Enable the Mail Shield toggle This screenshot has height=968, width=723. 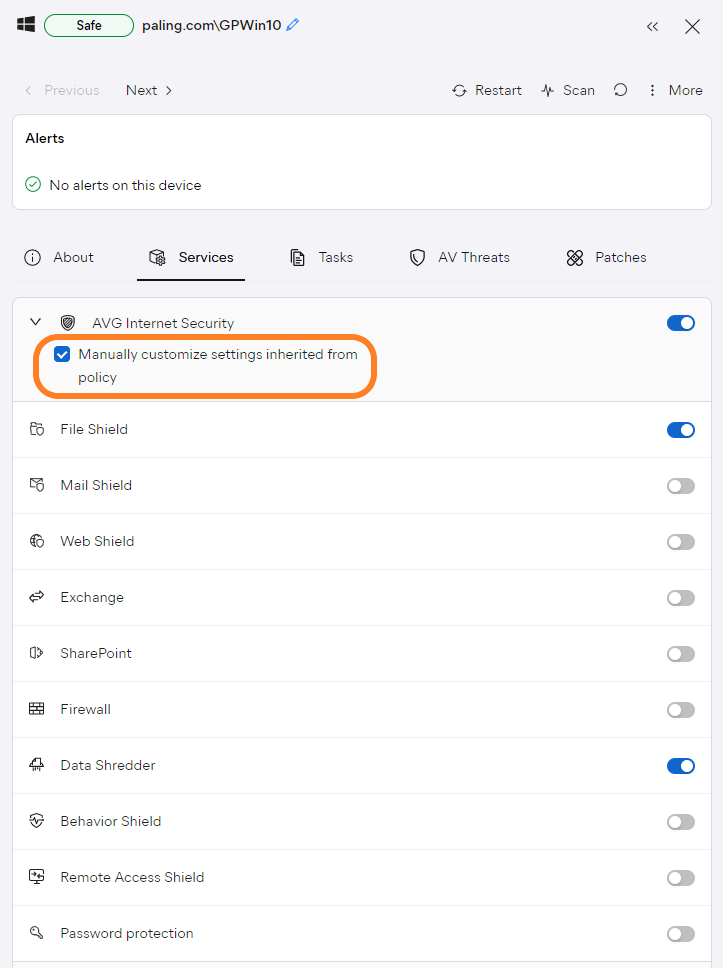pos(680,486)
